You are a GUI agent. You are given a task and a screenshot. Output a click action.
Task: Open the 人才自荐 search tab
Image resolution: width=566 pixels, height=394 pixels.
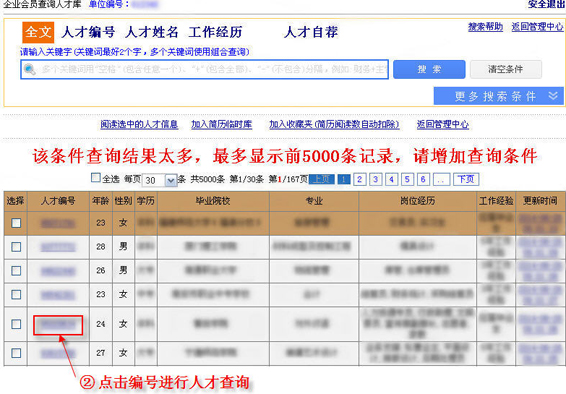click(311, 32)
